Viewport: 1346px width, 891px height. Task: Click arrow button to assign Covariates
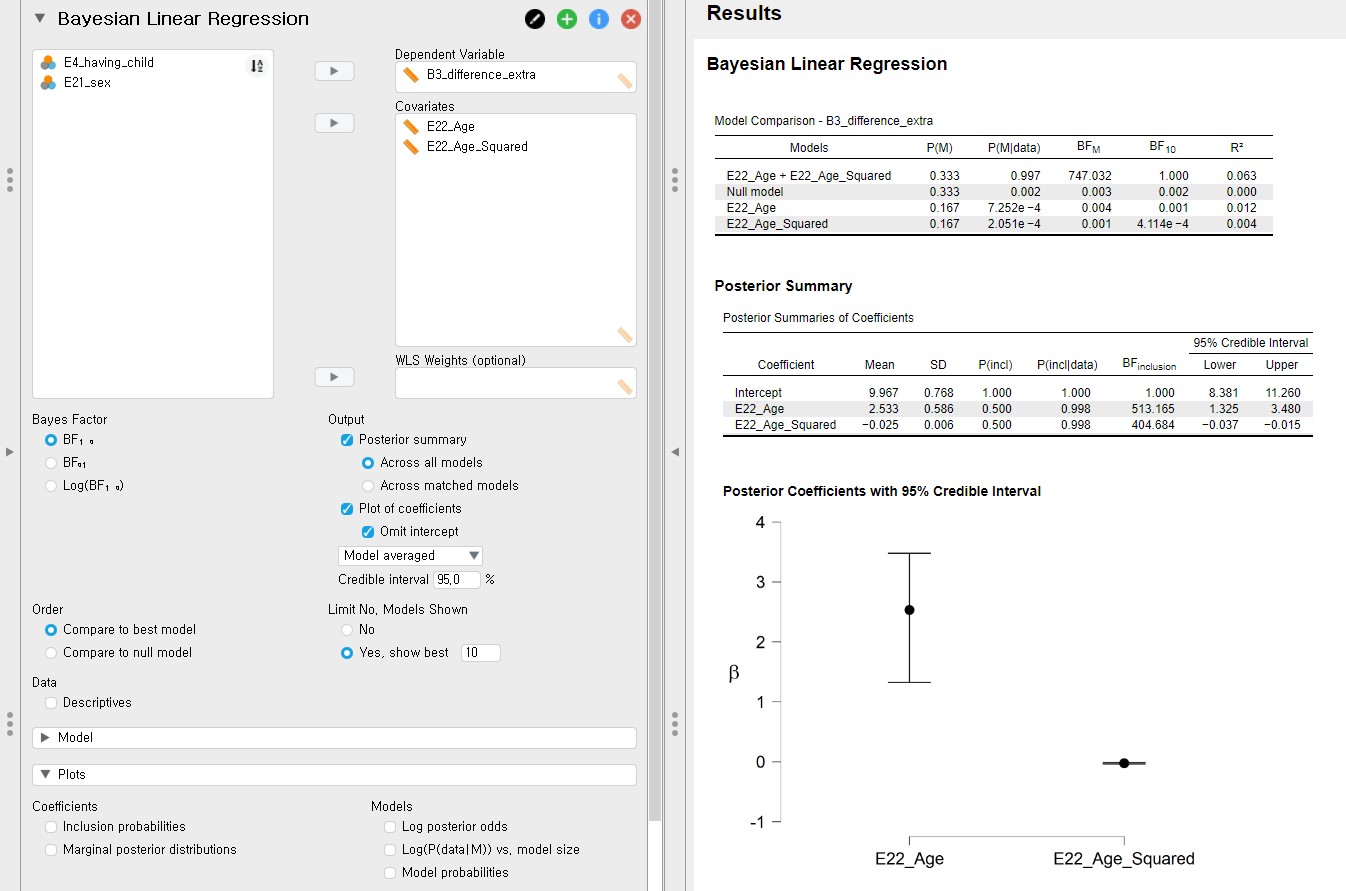point(334,123)
